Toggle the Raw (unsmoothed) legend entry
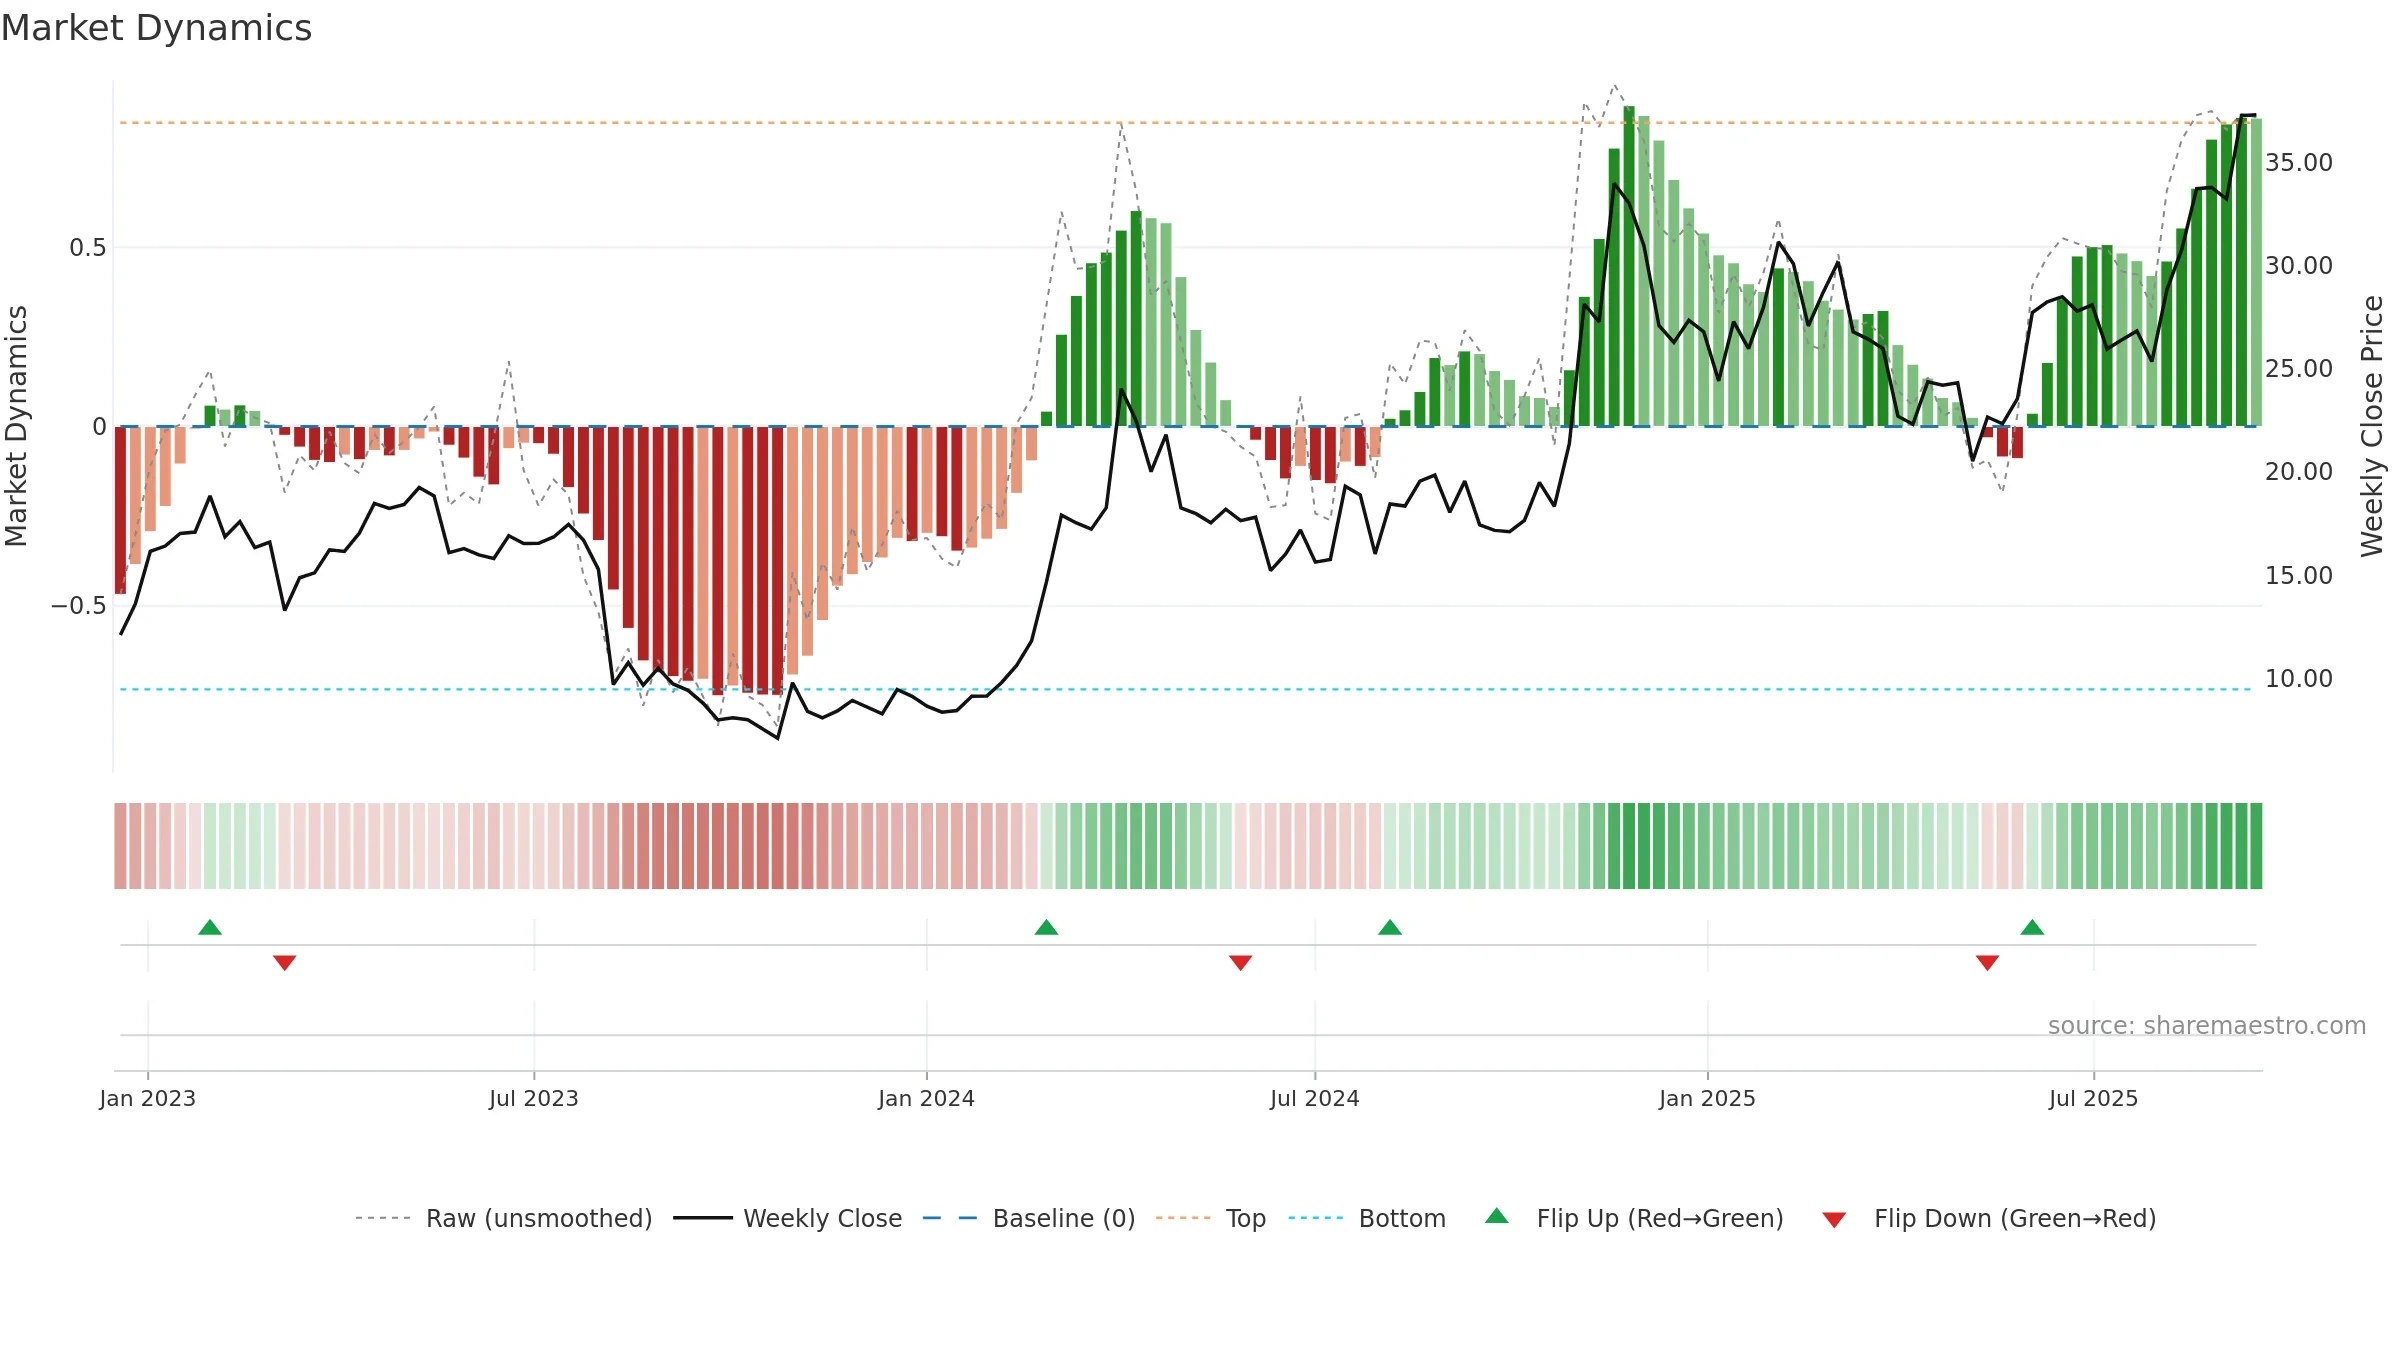The width and height of the screenshot is (2400, 1350). click(x=504, y=1218)
